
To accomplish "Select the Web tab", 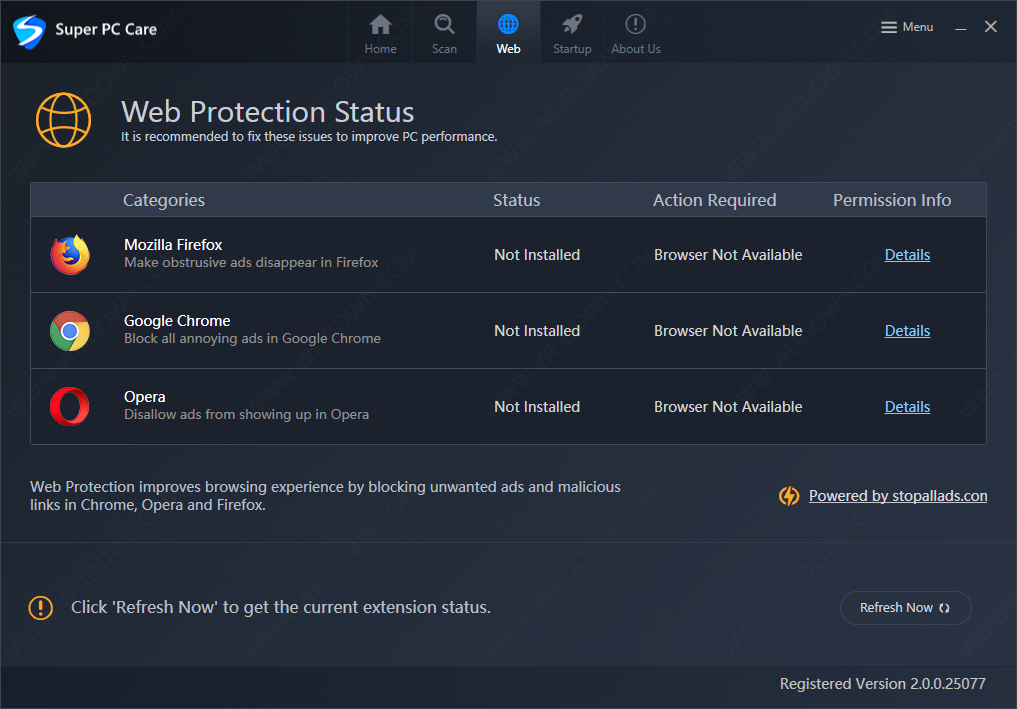I will [x=508, y=34].
